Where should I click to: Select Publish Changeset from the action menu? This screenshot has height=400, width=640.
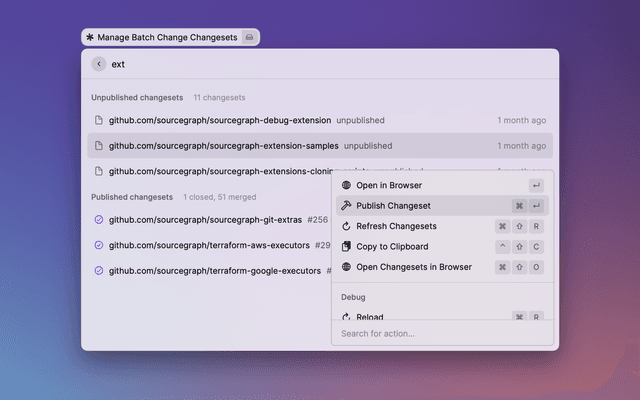point(394,206)
